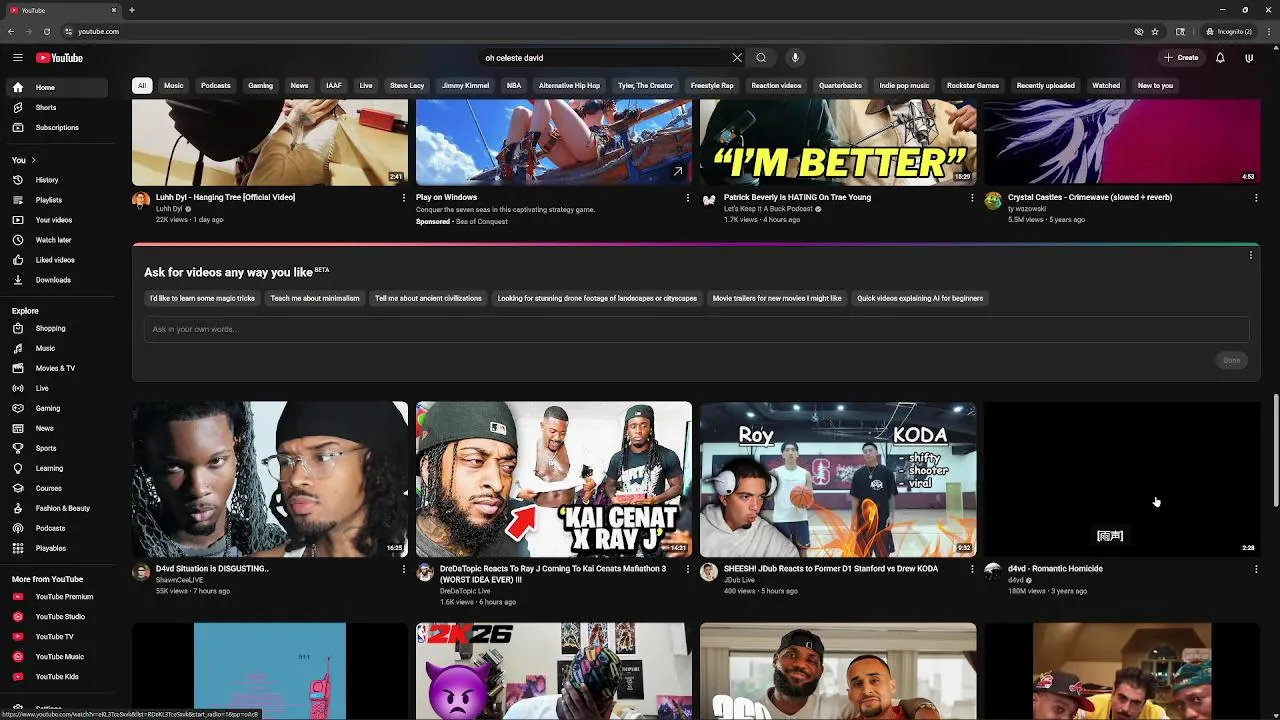Click the YouTube logo

pos(60,58)
